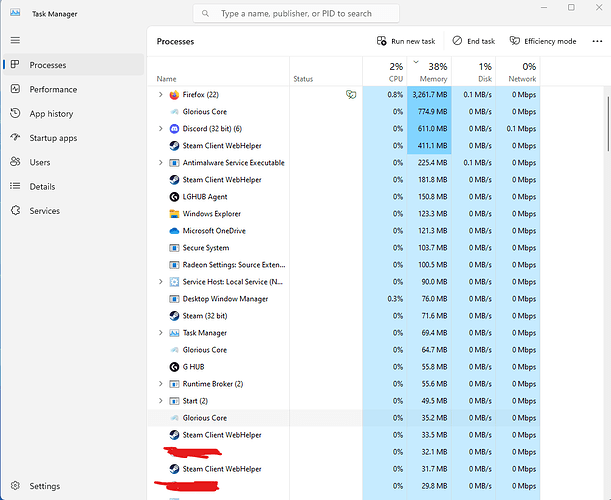611x500 pixels.
Task: Click the Desktop Window Manager icon
Action: pos(174,299)
